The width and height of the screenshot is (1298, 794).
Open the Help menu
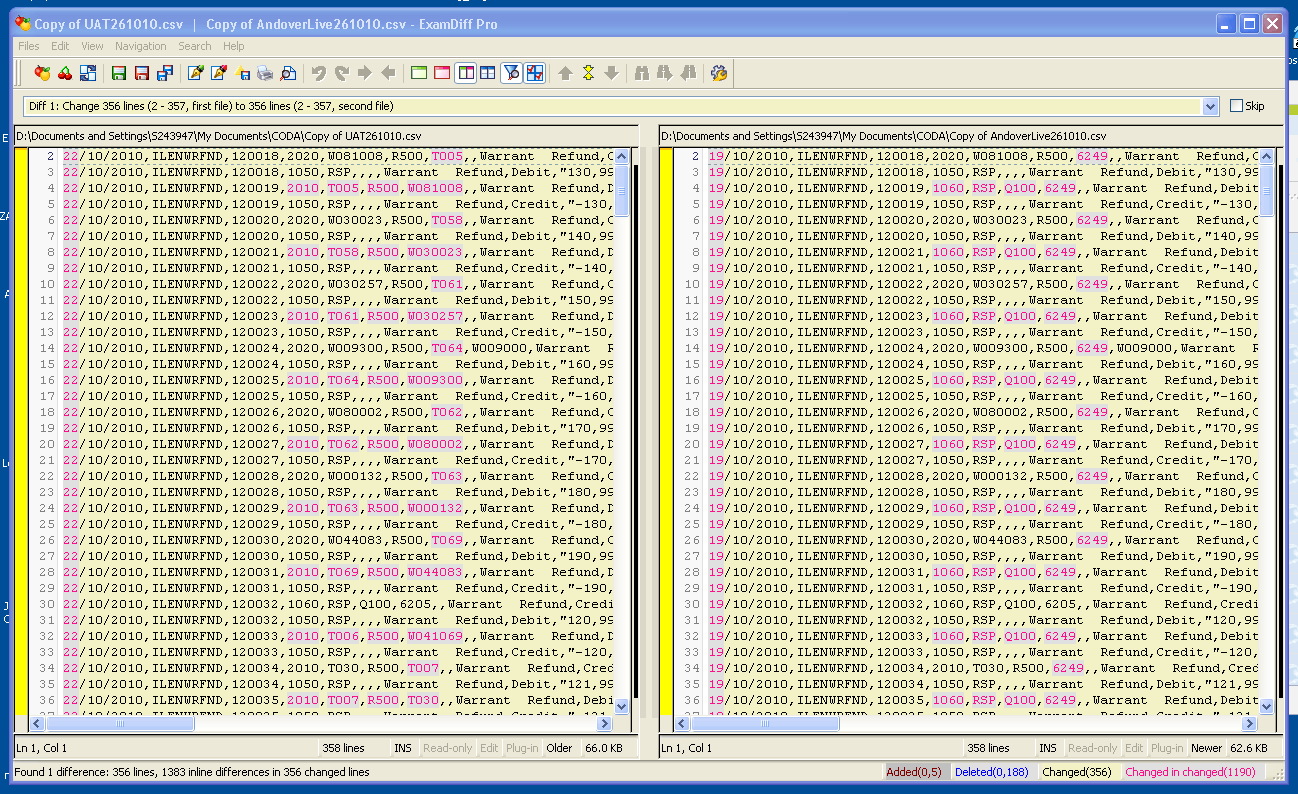[234, 46]
